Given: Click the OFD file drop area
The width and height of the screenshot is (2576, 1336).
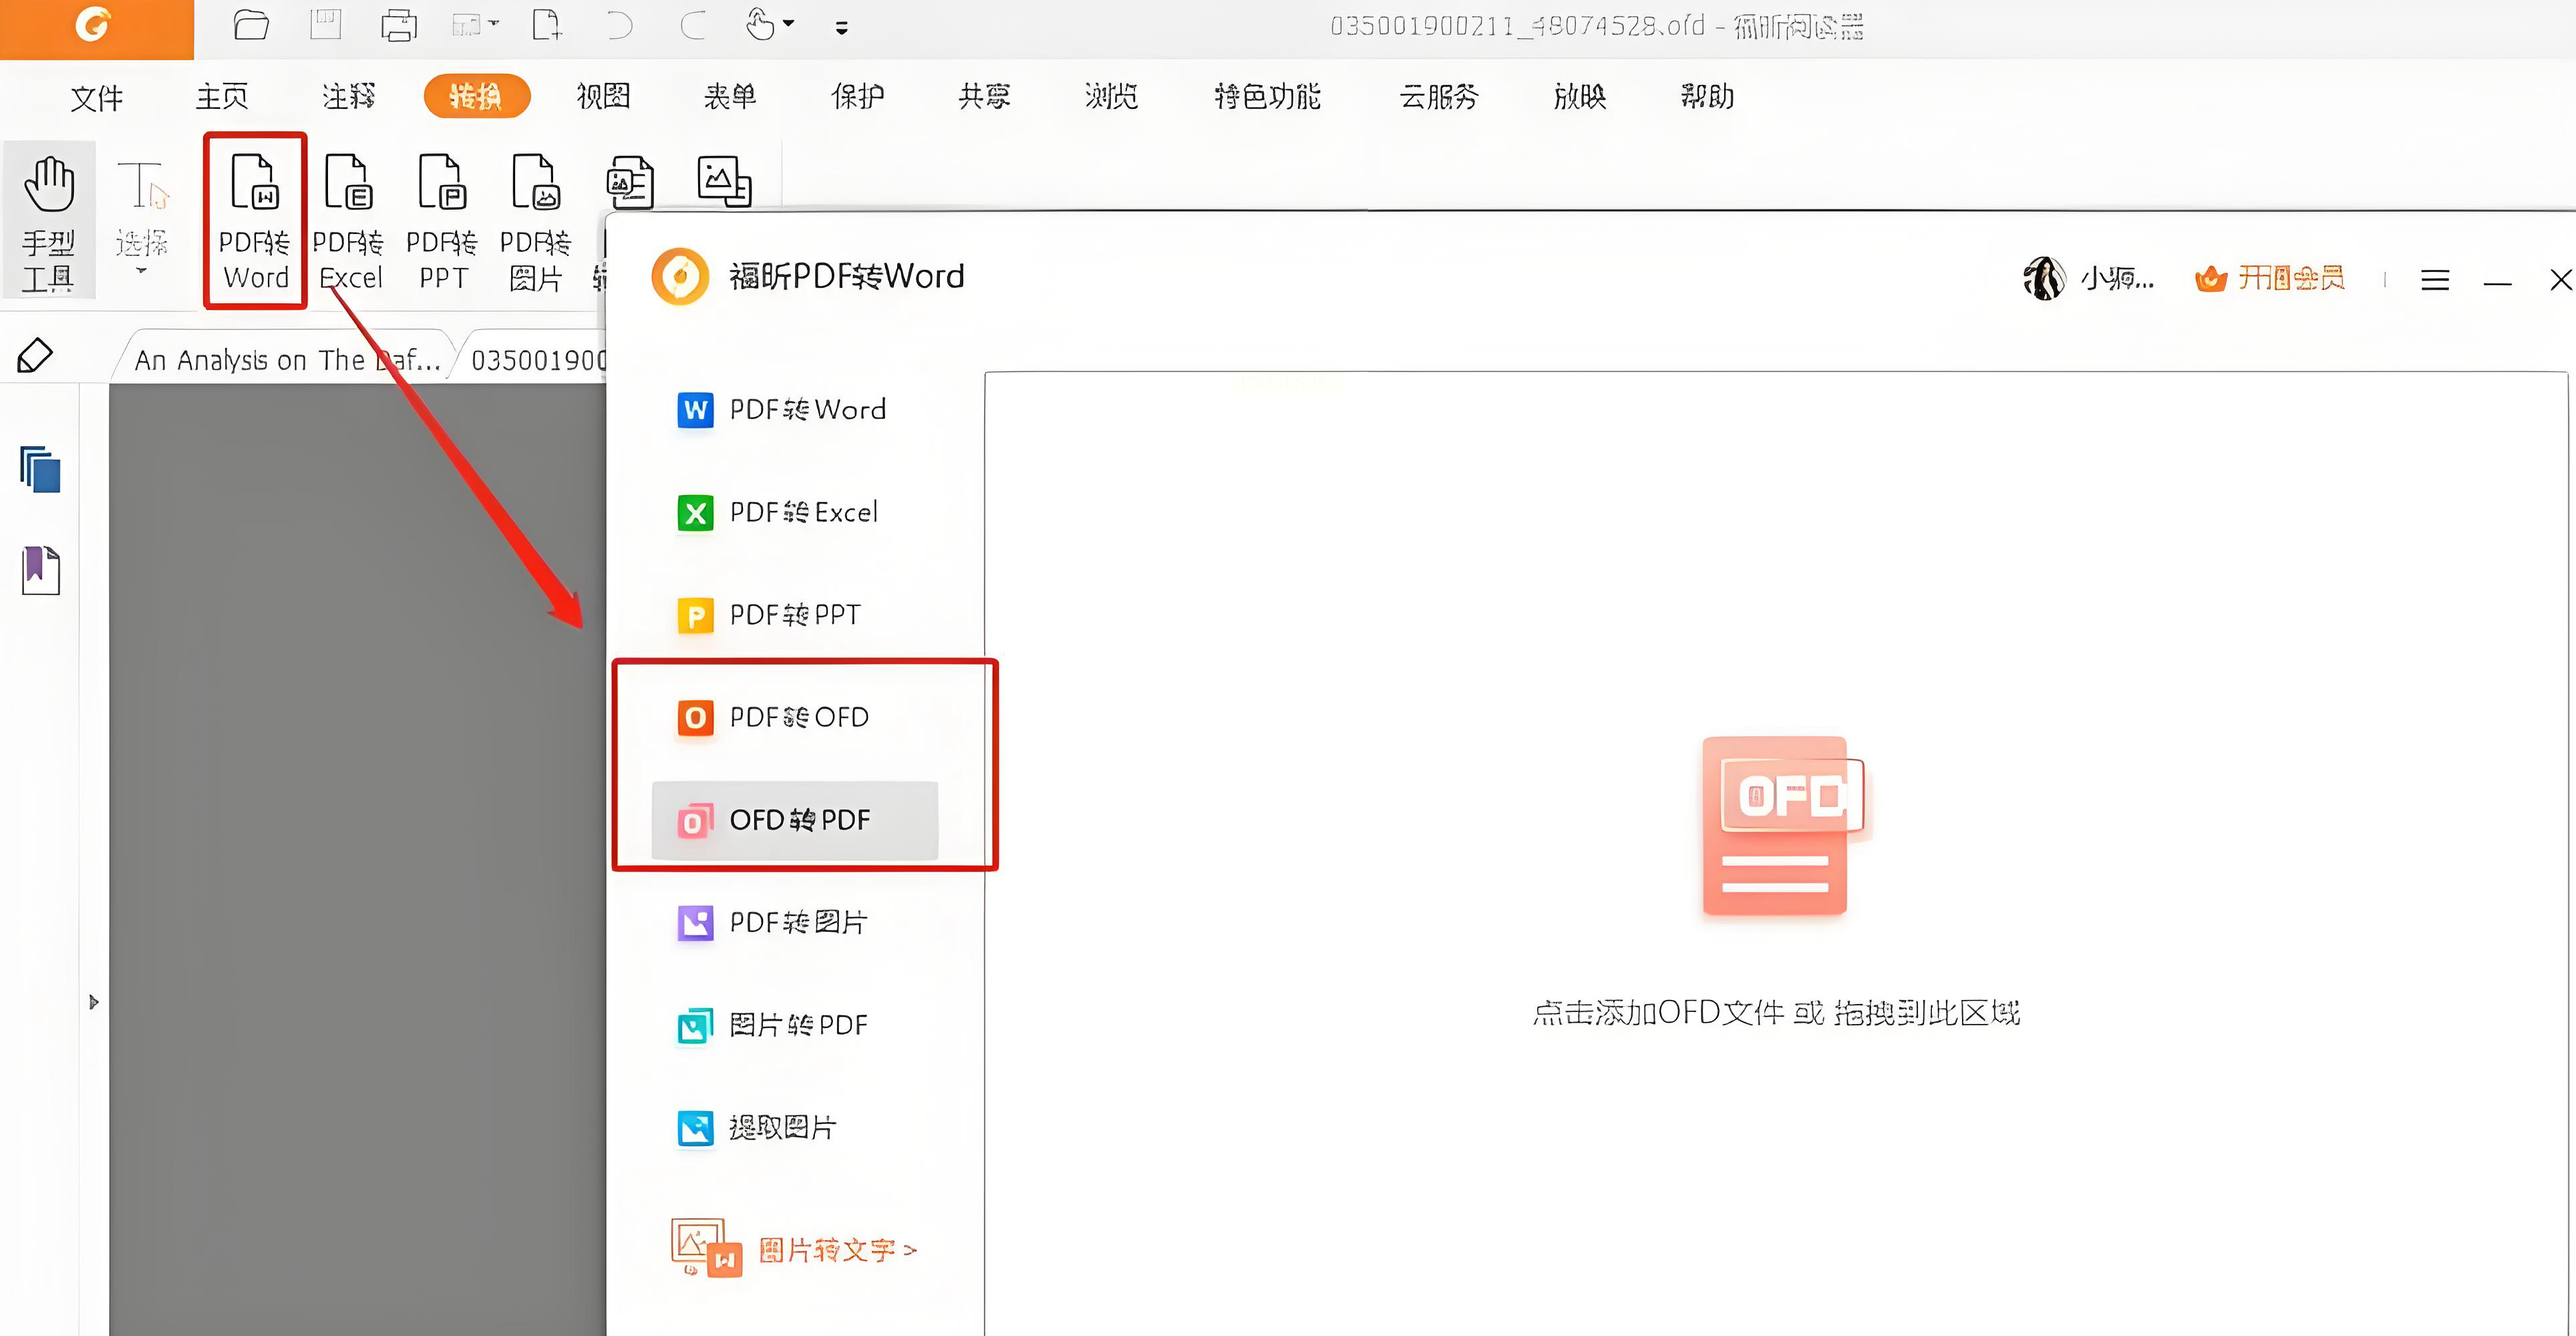Looking at the screenshot, I should coord(1775,850).
